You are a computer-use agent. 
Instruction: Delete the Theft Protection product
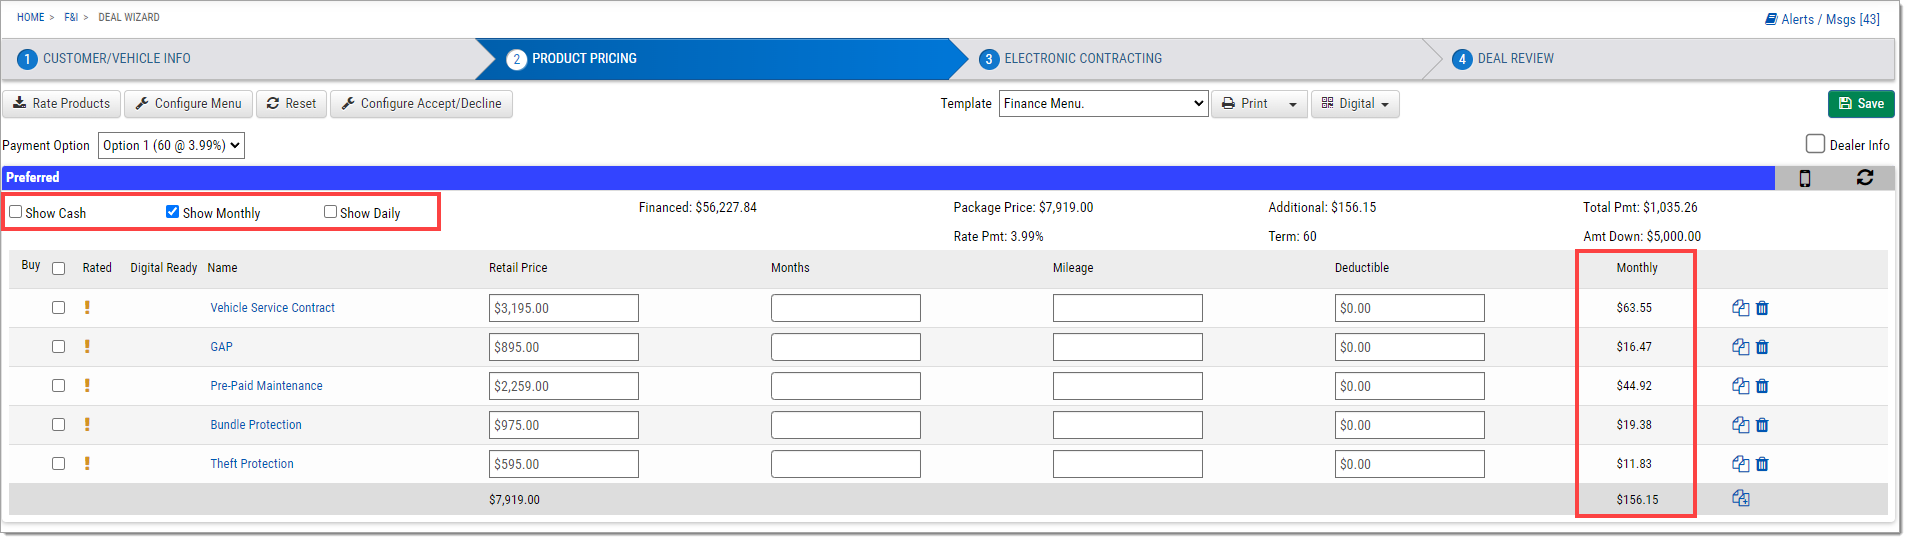[x=1762, y=464]
